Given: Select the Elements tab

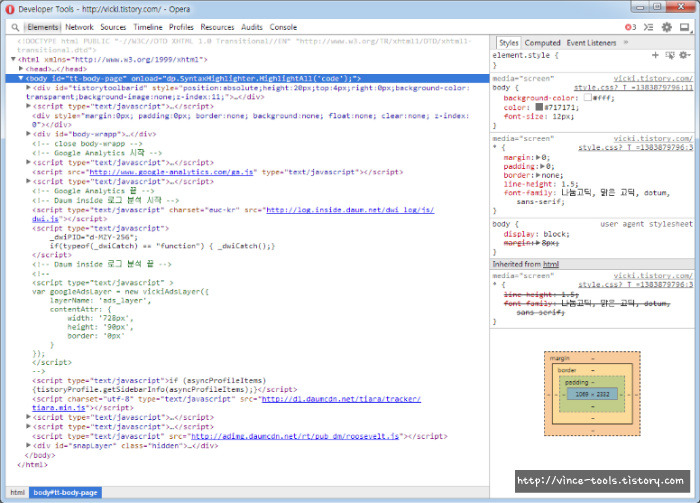Looking at the screenshot, I should pyautogui.click(x=42, y=27).
